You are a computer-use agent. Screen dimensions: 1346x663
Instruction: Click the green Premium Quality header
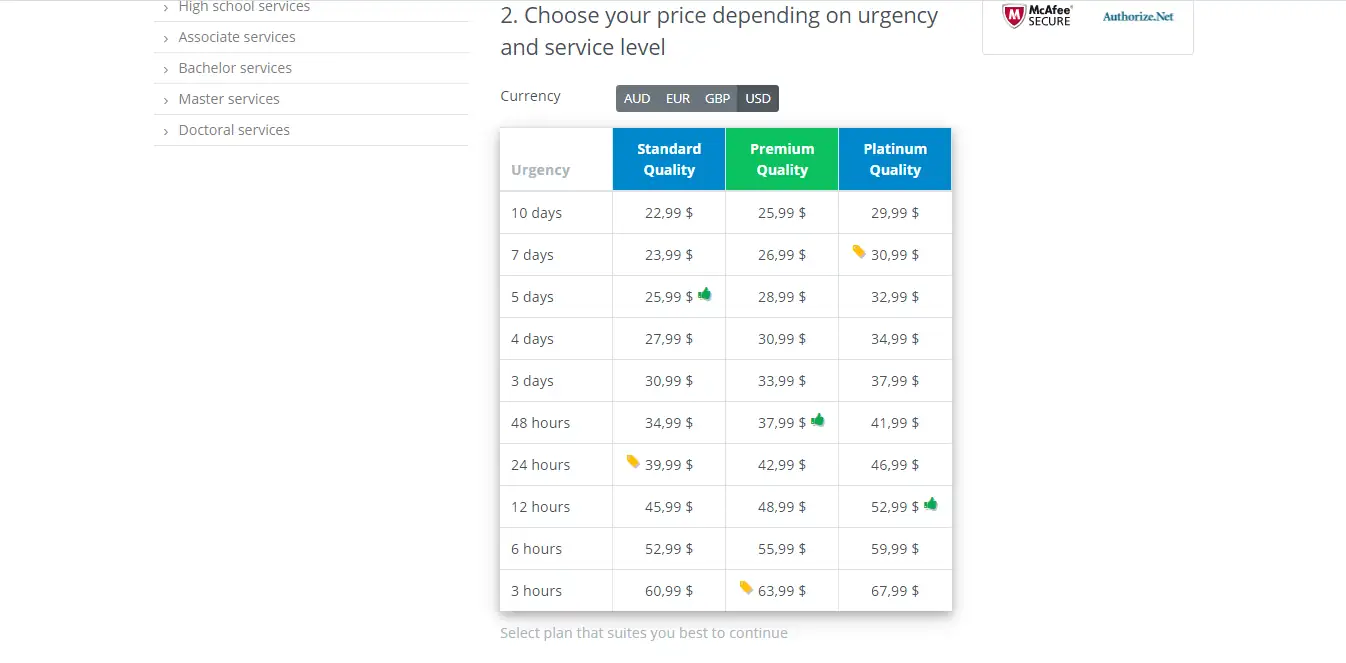781,159
